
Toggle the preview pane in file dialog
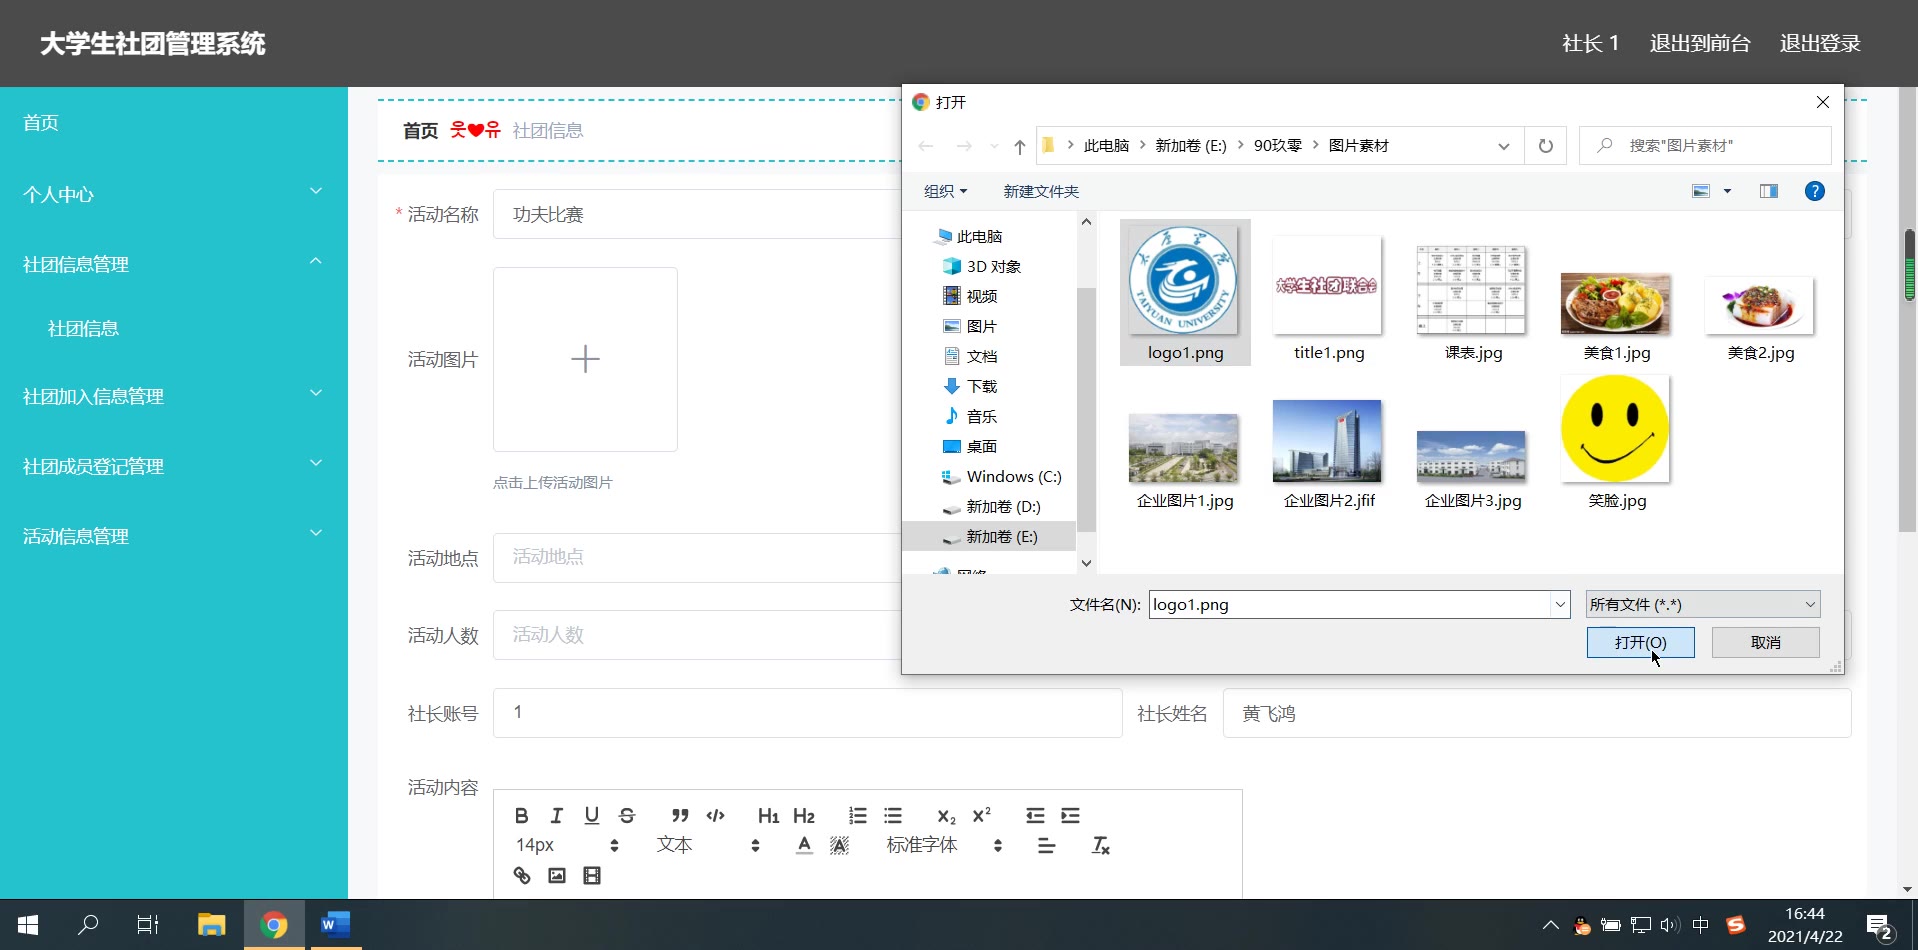1768,191
